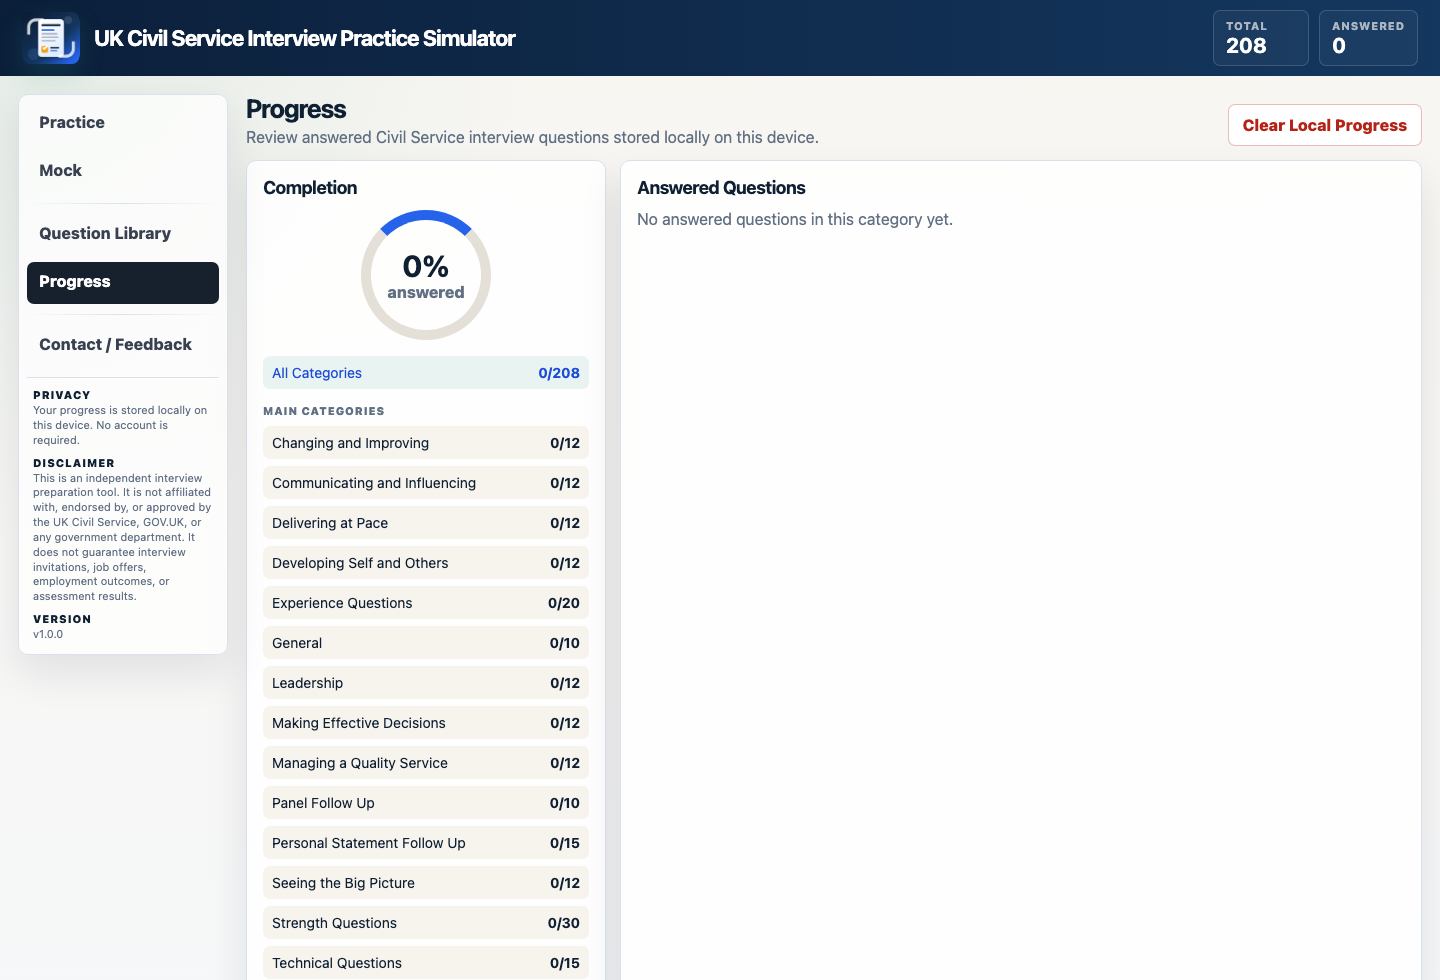
Task: Pick the Panel Follow Up category
Action: [426, 803]
